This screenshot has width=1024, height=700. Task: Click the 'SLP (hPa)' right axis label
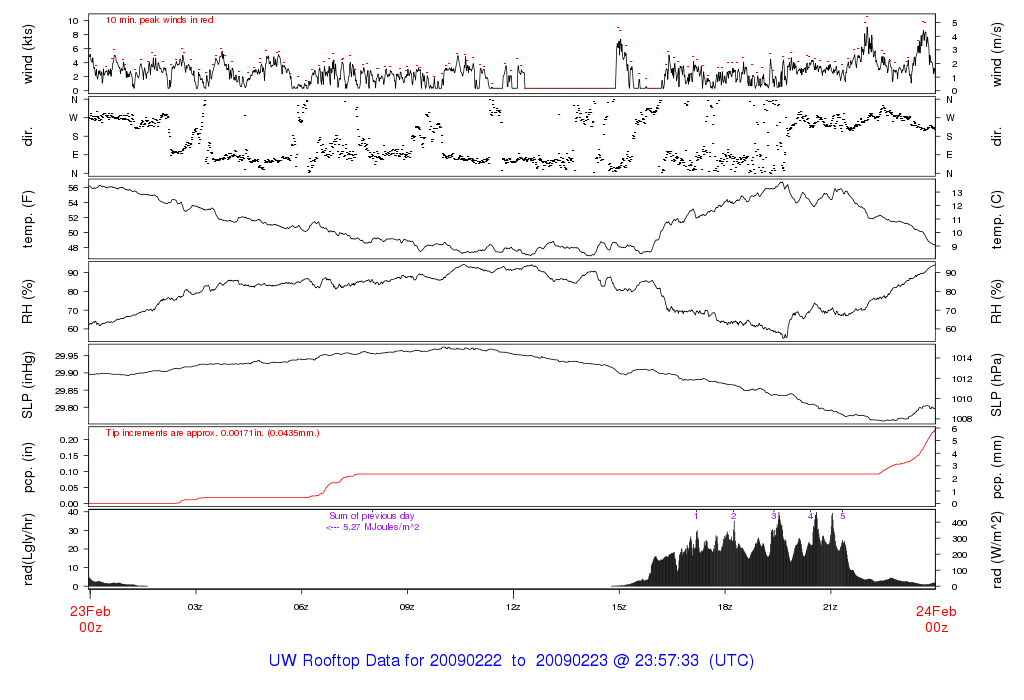click(995, 384)
